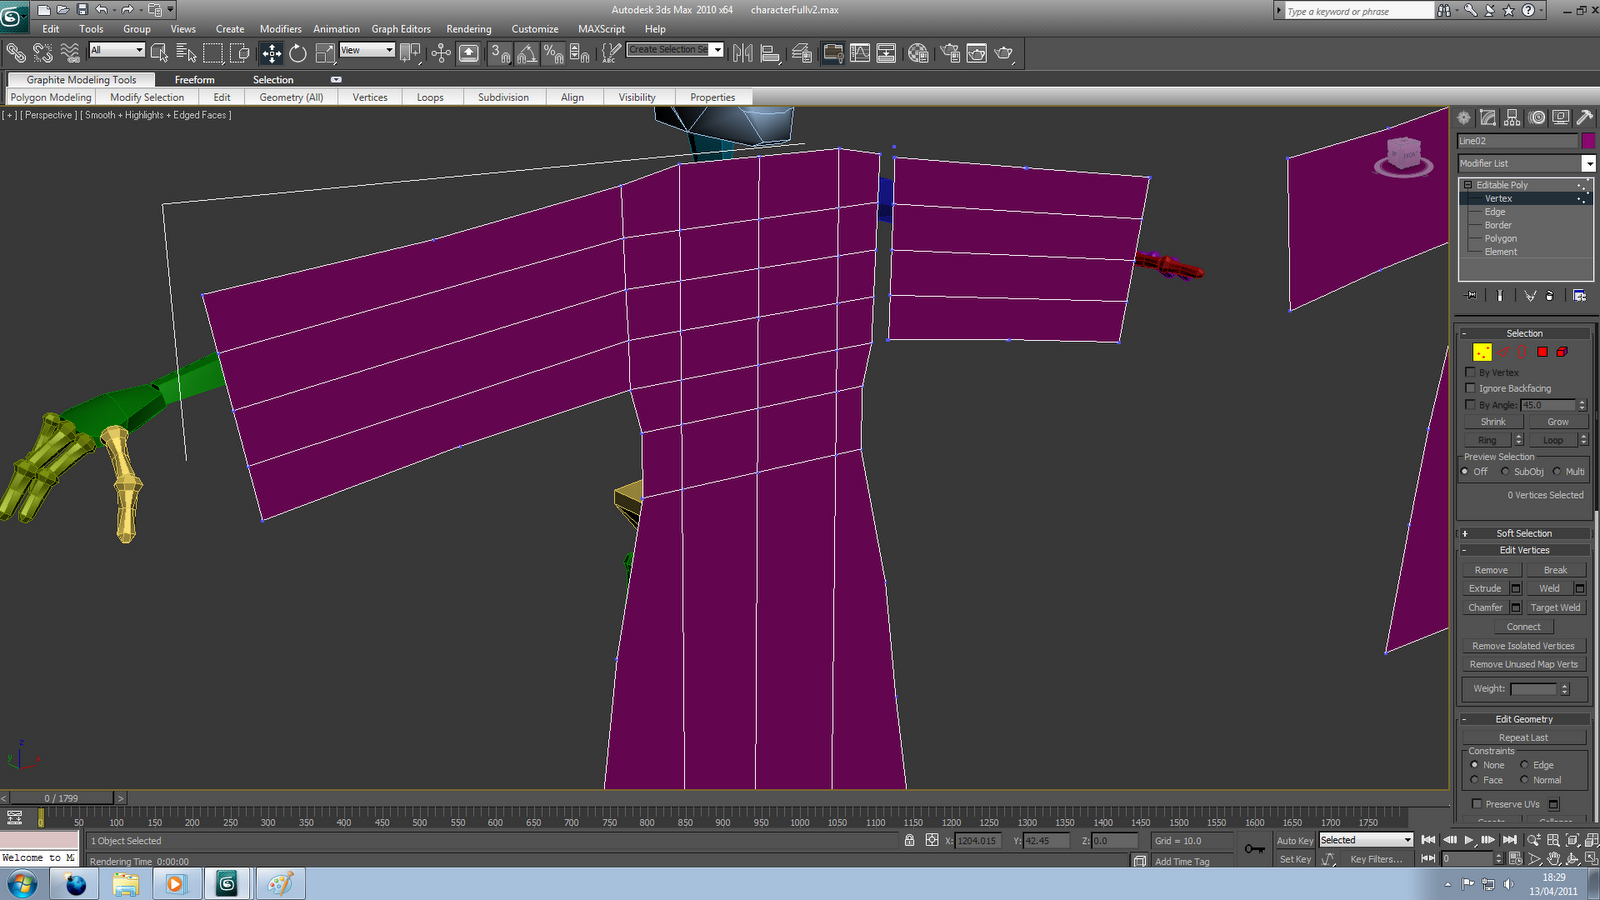
Task: Click the Snaps Toggle icon
Action: click(500, 53)
